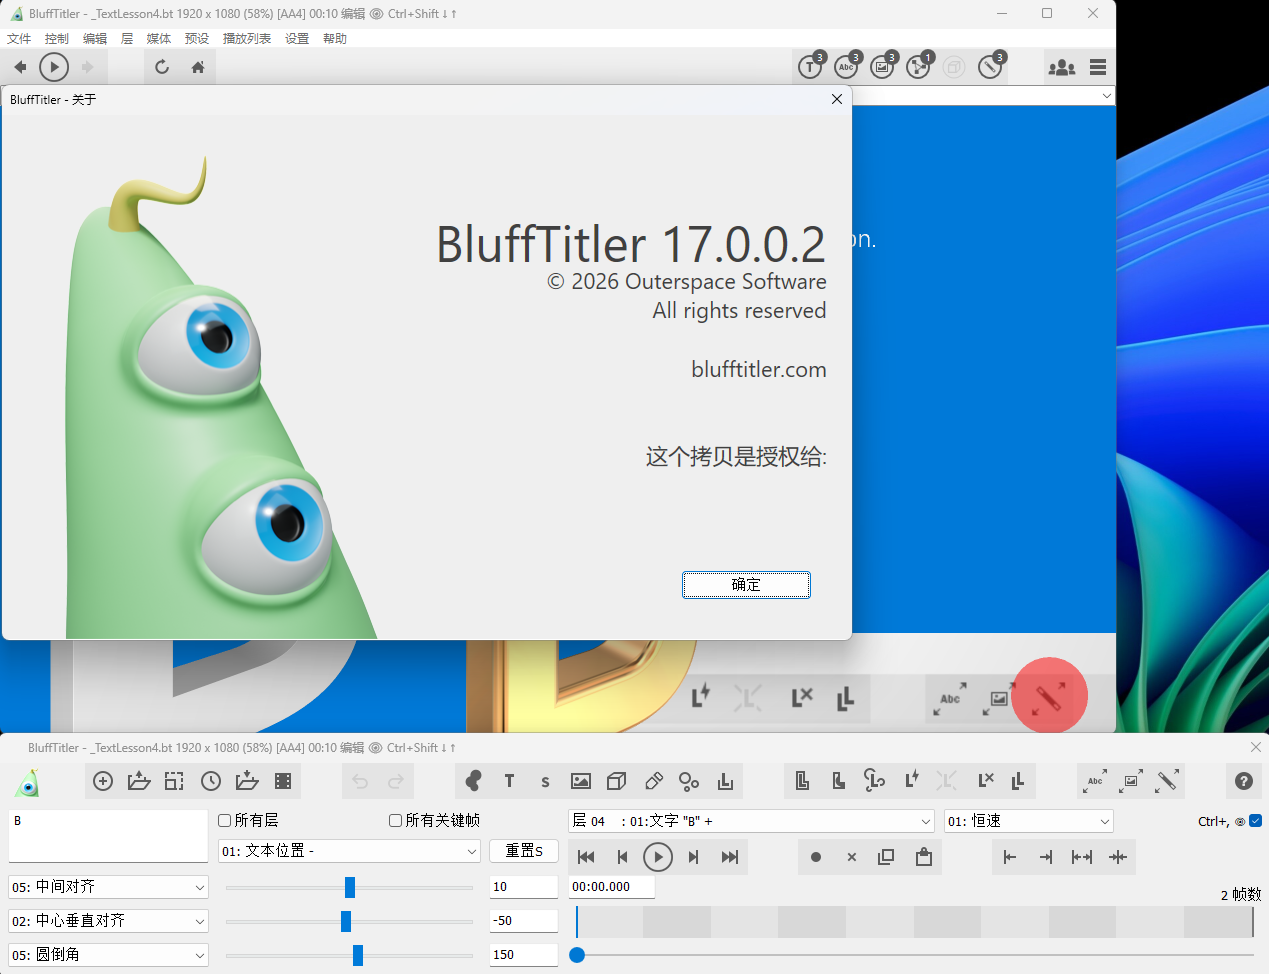The height and width of the screenshot is (974, 1269).
Task: Open the 01: 恒速 dropdown
Action: (x=1029, y=821)
